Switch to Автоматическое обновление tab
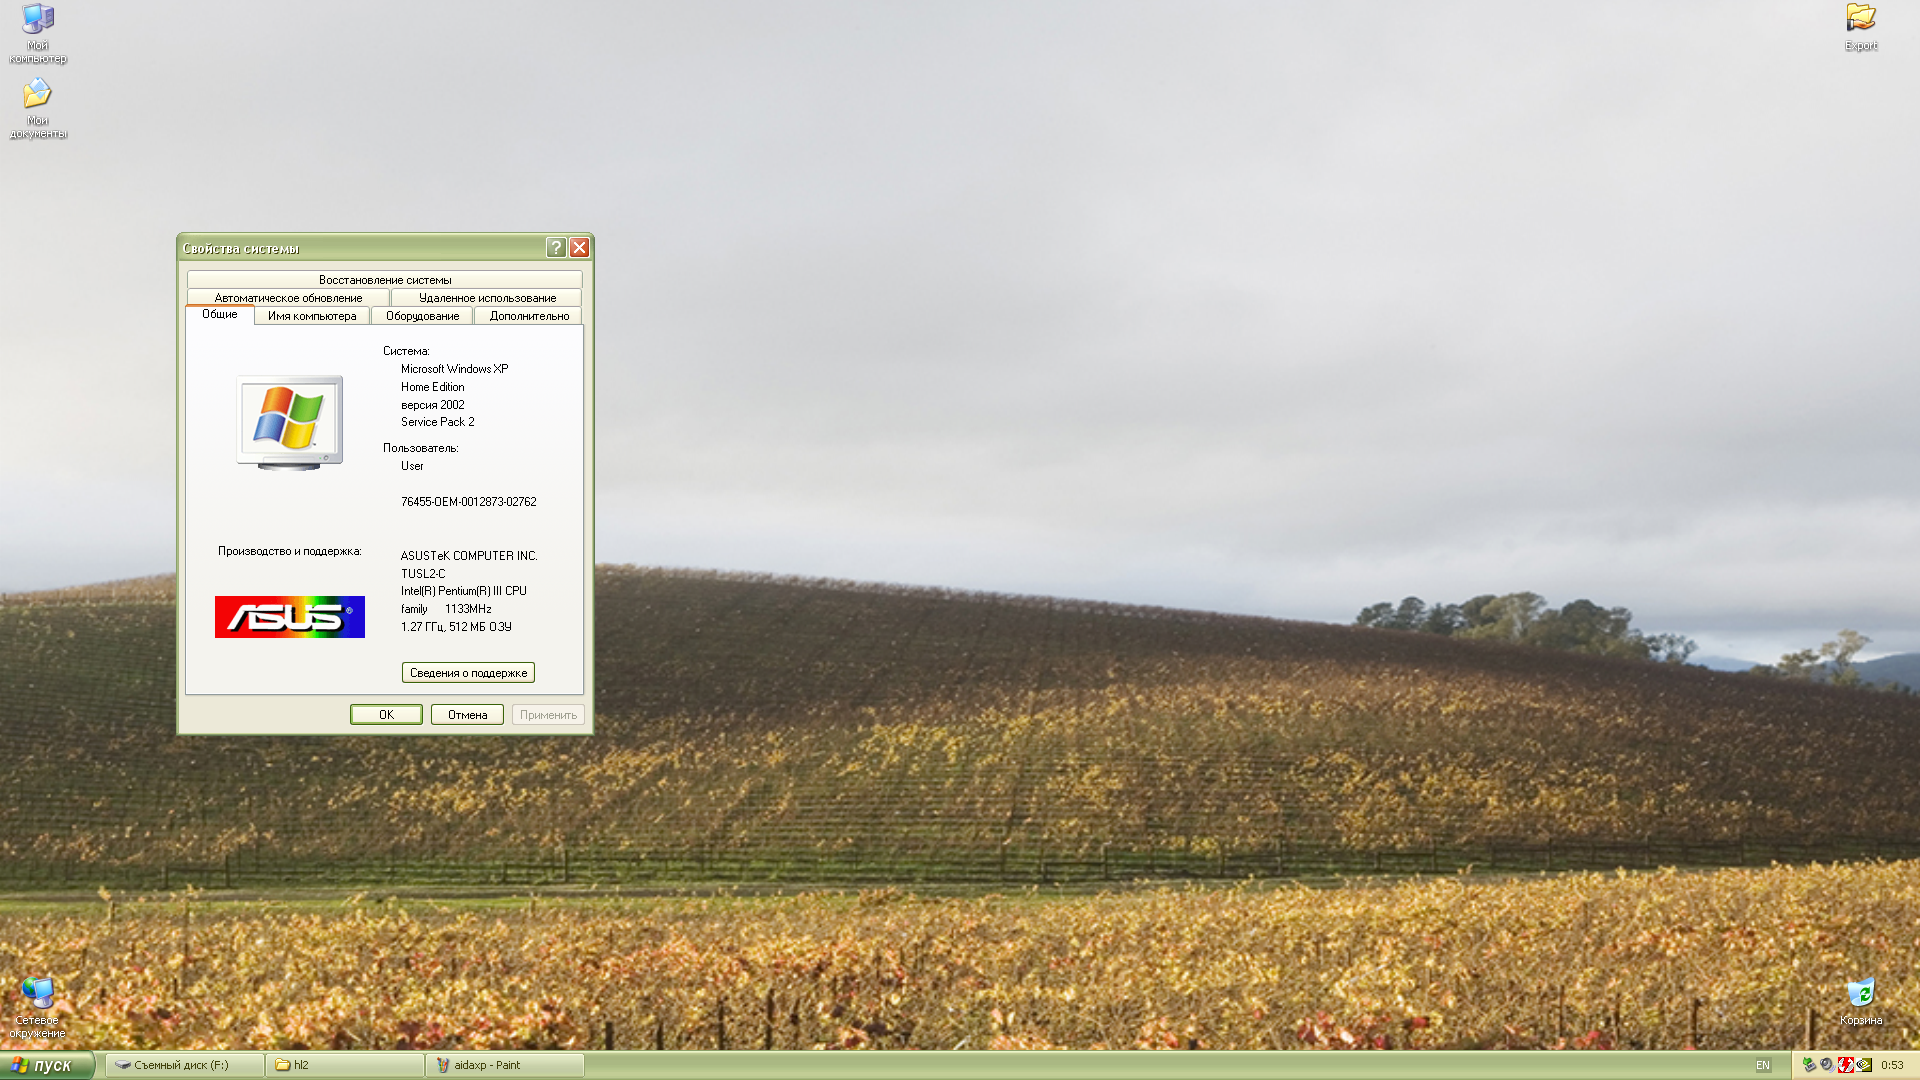Image resolution: width=1920 pixels, height=1080 pixels. pos(288,298)
